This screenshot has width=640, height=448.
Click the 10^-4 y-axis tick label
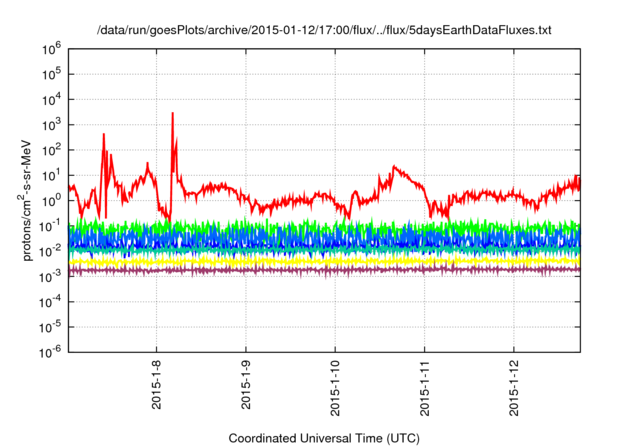50,302
